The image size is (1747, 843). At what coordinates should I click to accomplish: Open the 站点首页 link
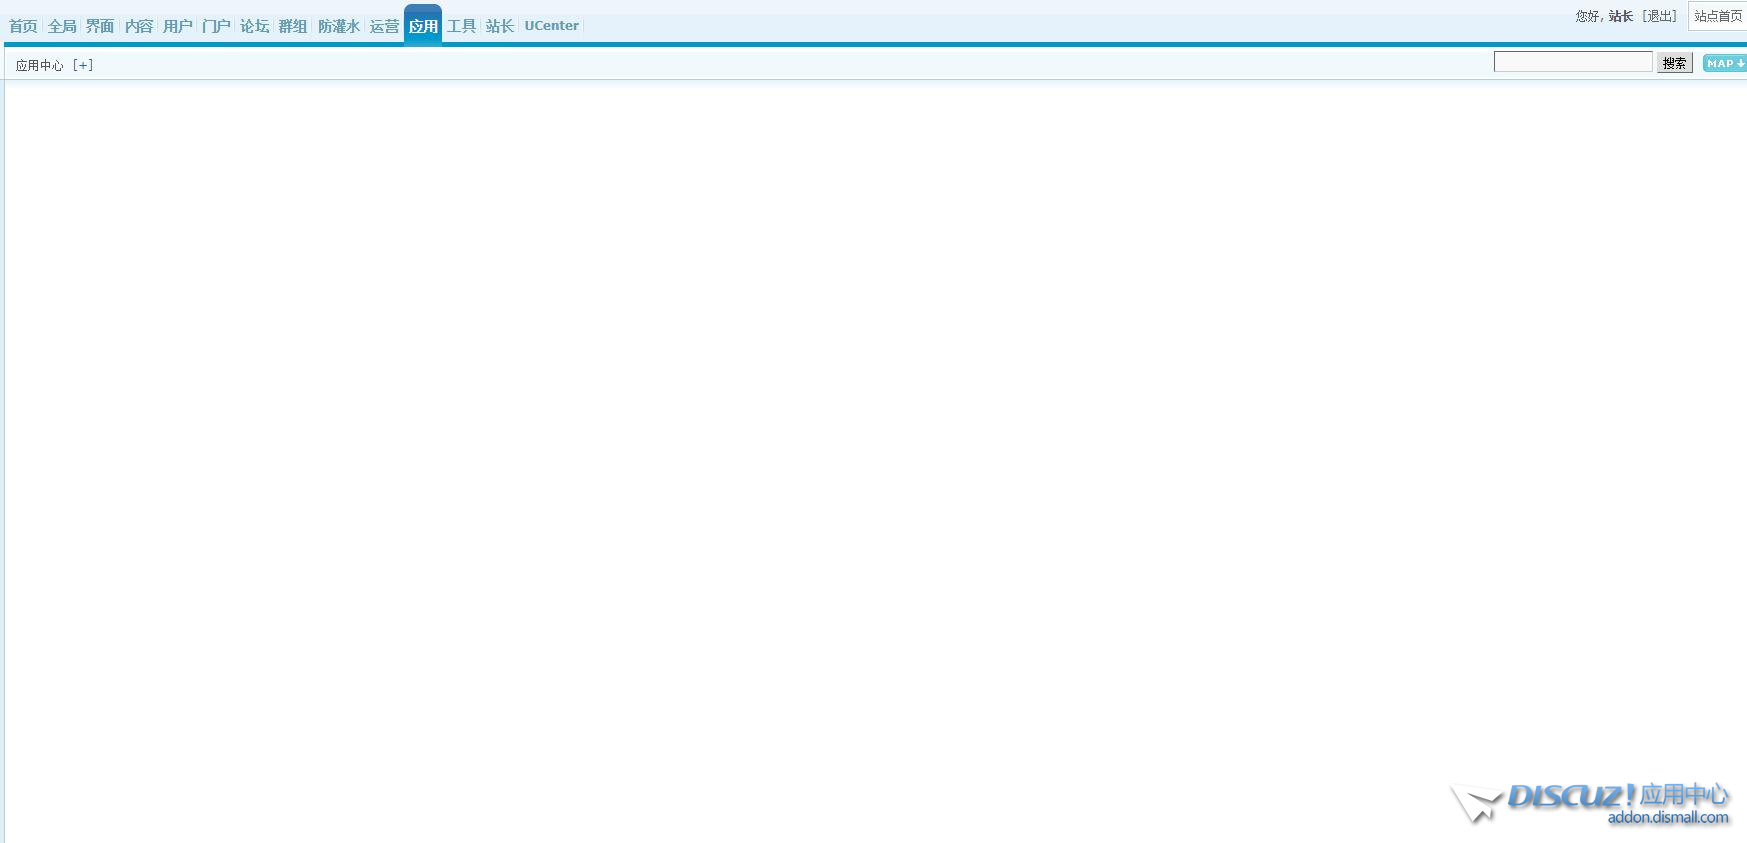1718,16
